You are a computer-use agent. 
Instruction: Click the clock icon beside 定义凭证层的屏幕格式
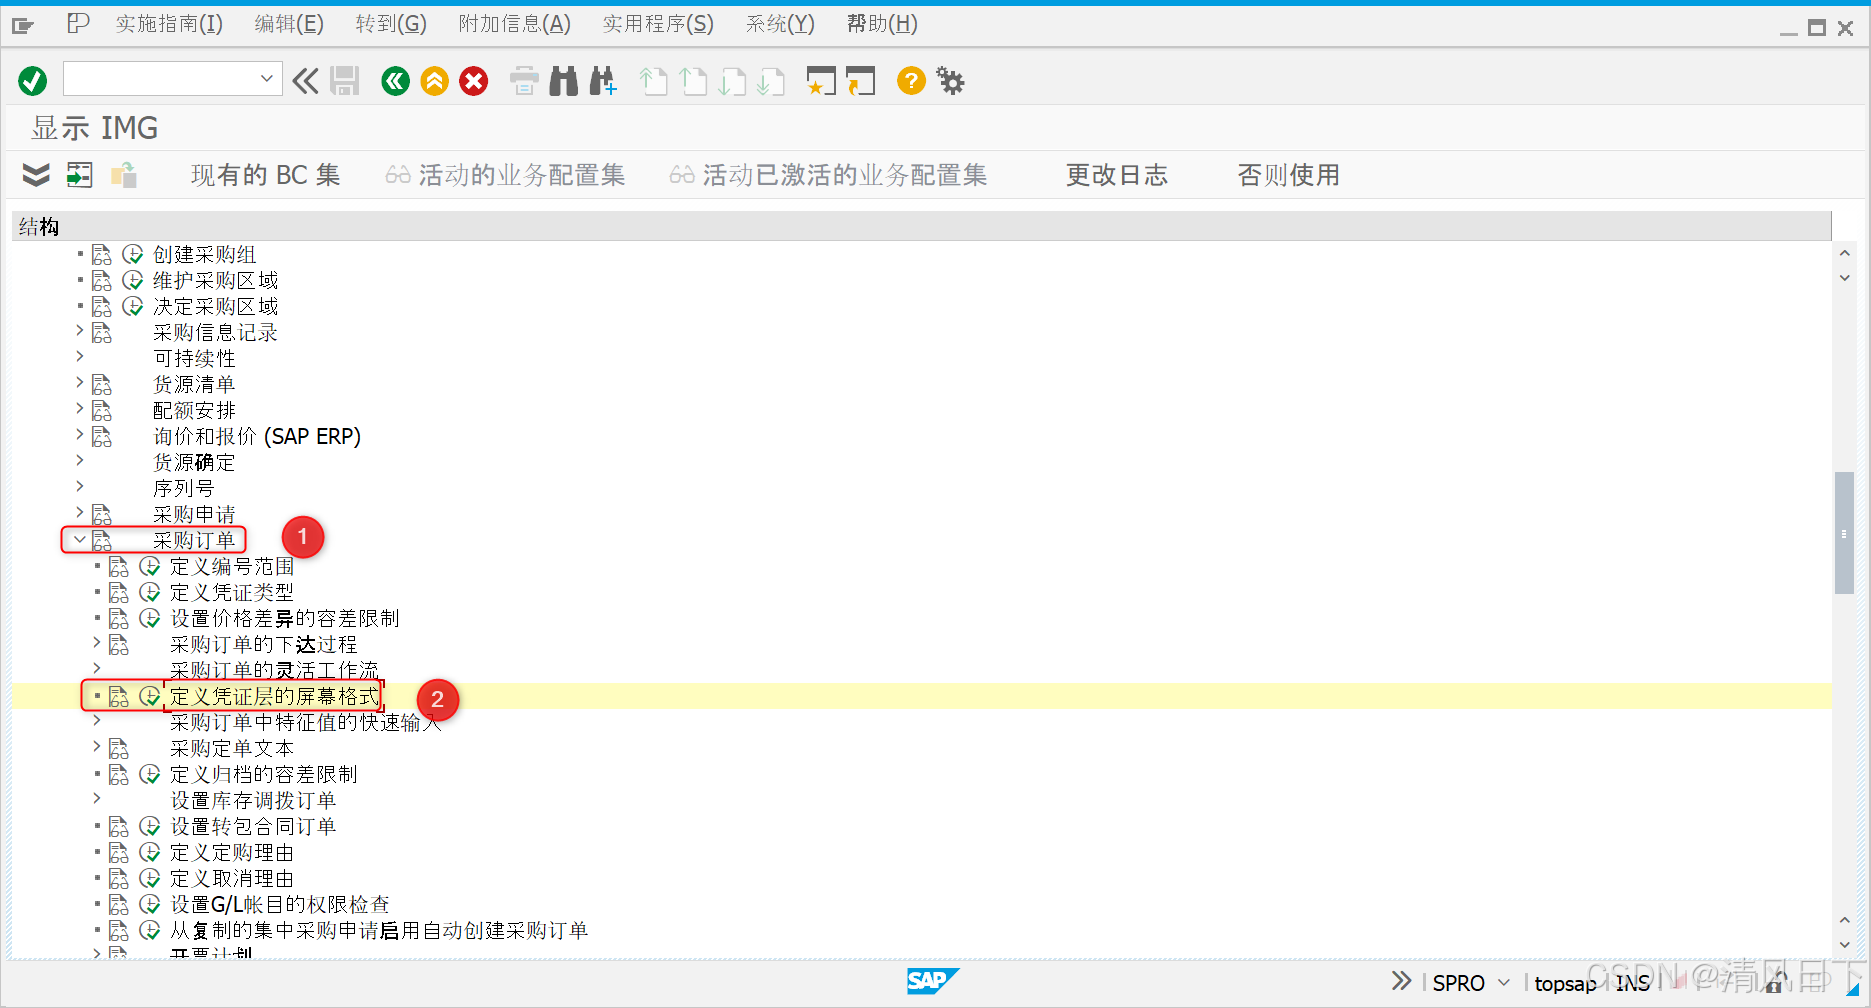coord(150,695)
